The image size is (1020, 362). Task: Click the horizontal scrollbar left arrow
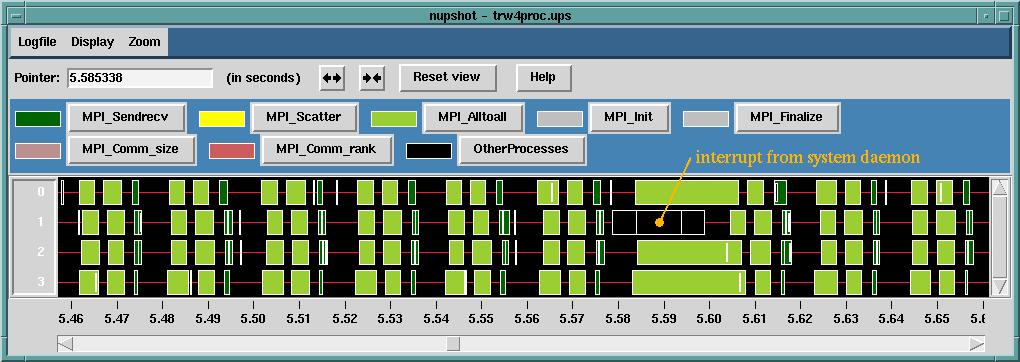[65, 344]
